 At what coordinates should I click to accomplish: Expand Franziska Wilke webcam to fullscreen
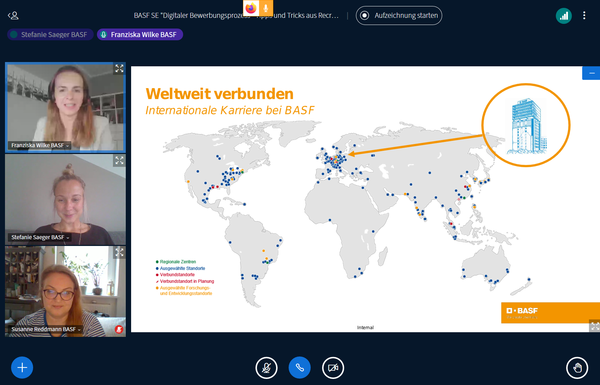[x=119, y=69]
